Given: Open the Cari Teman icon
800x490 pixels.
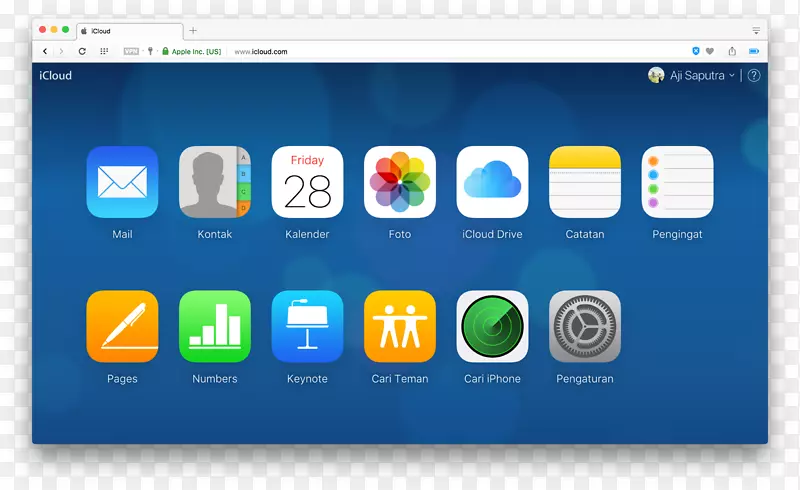Looking at the screenshot, I should pyautogui.click(x=400, y=327).
